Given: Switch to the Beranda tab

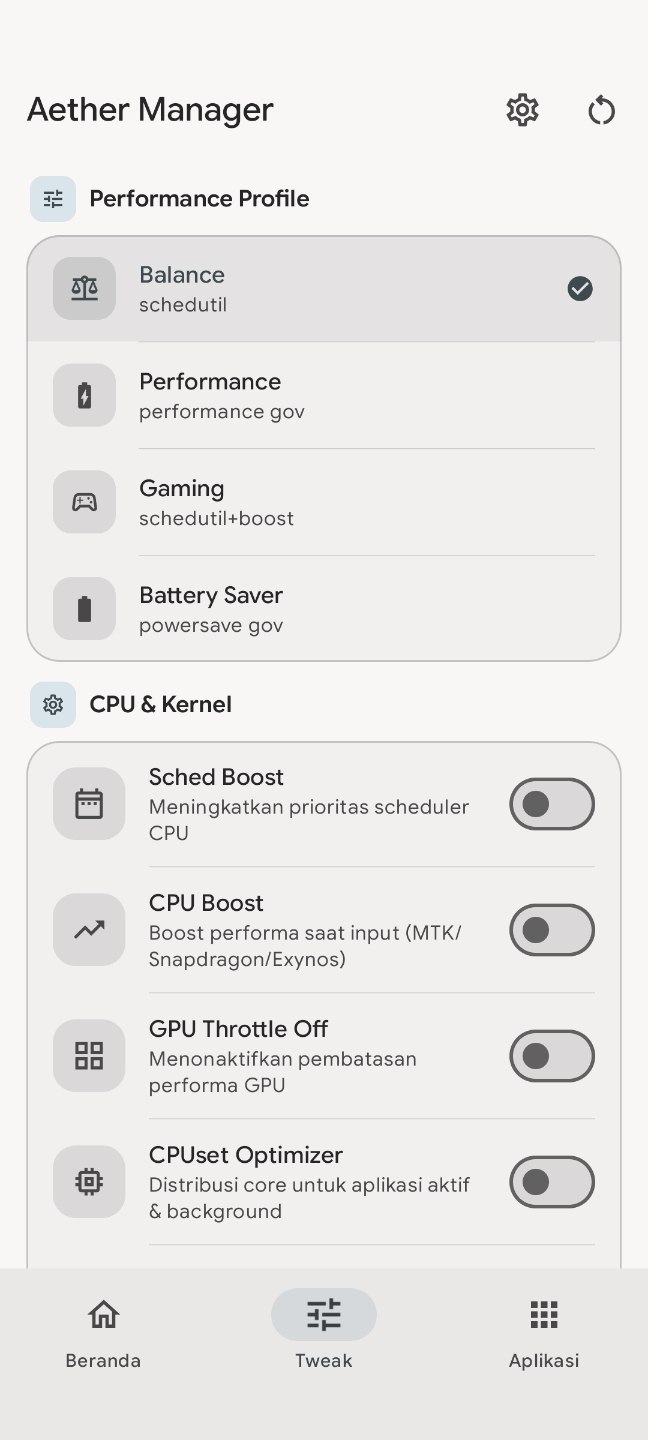Looking at the screenshot, I should click(102, 1332).
